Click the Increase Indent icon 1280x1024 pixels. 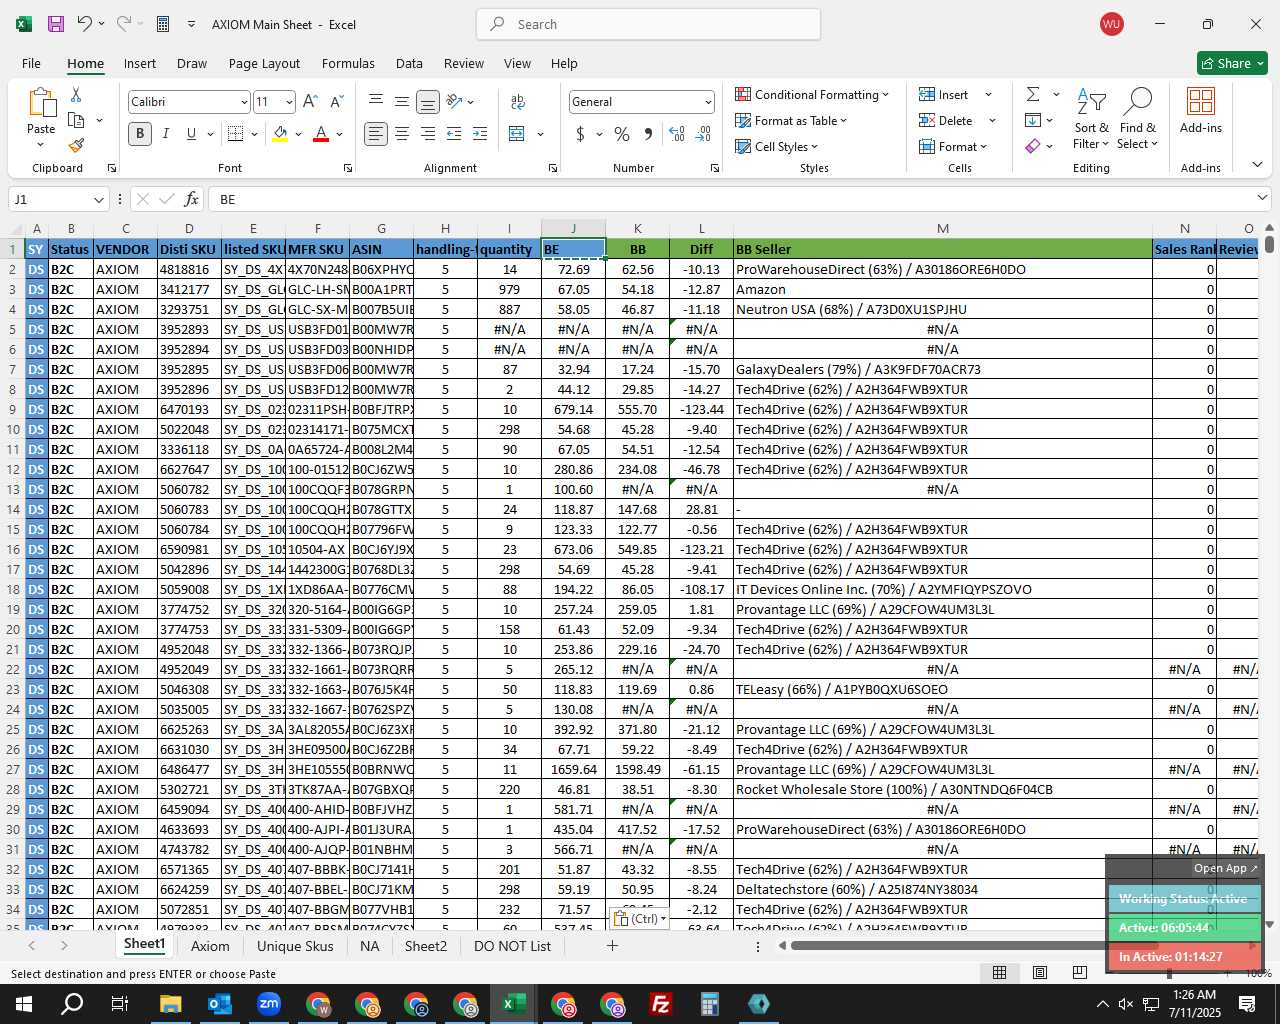tap(480, 133)
